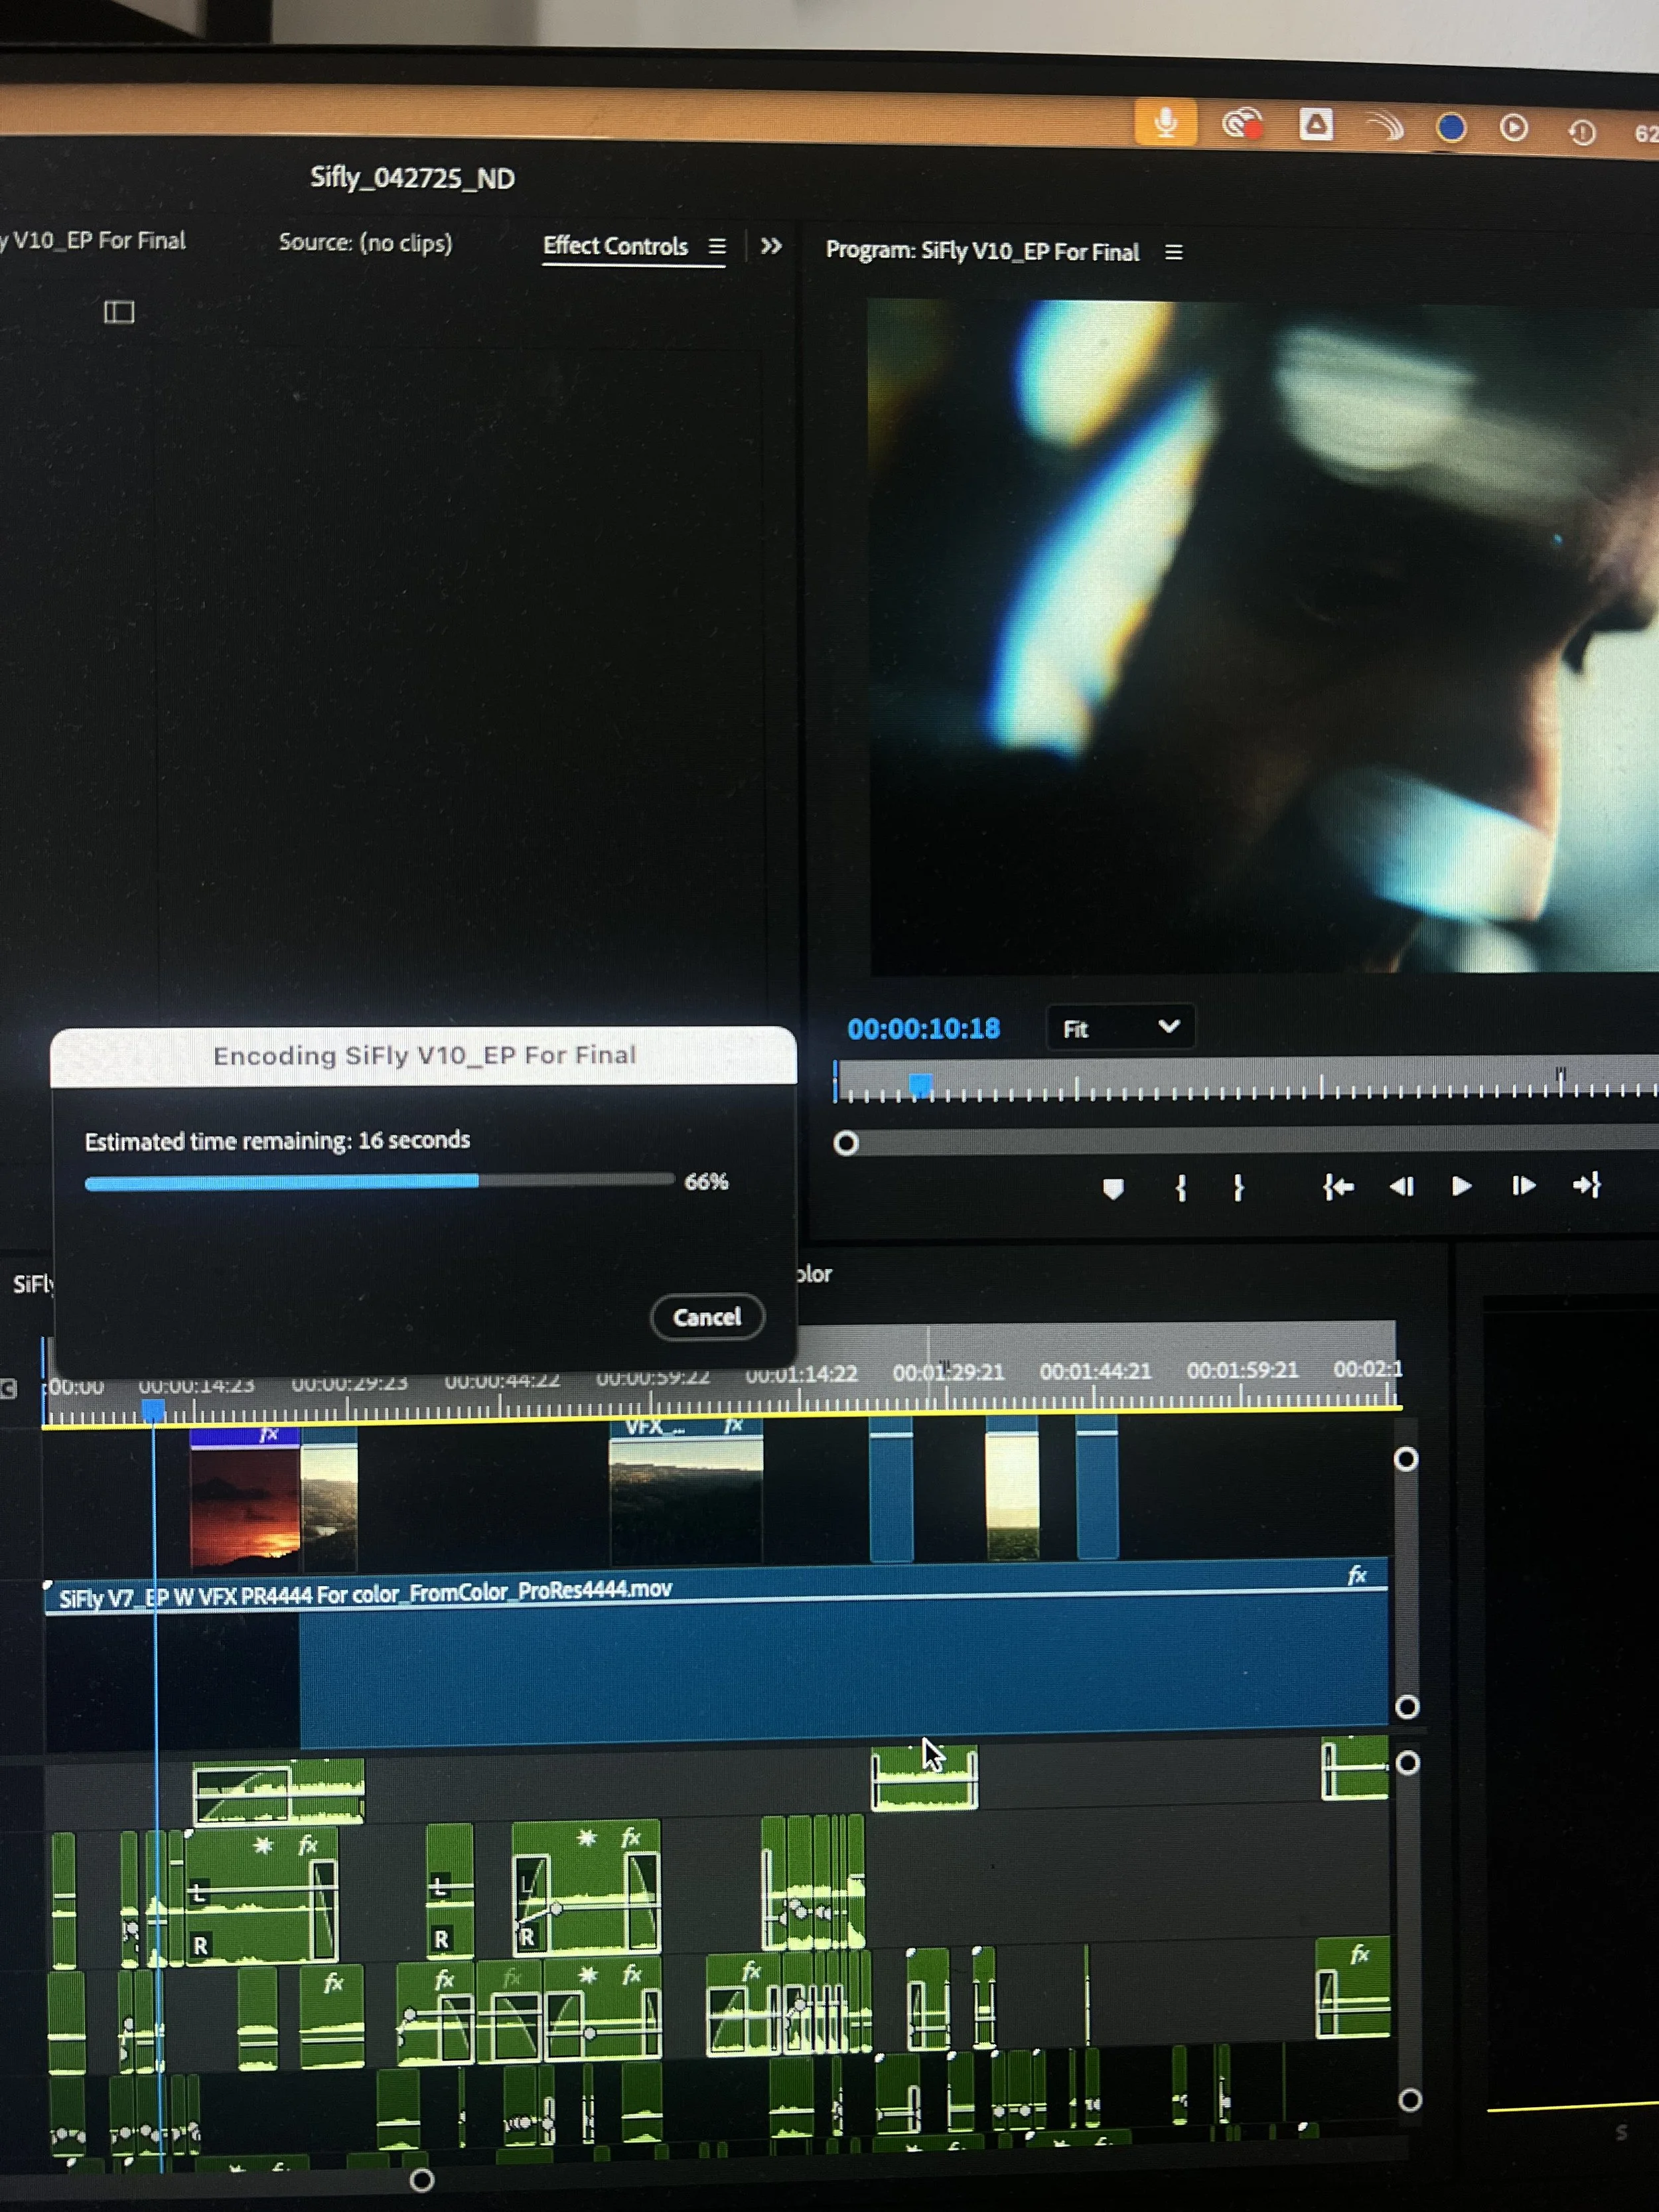Open the Program monitor panel menu

pos(1174,252)
